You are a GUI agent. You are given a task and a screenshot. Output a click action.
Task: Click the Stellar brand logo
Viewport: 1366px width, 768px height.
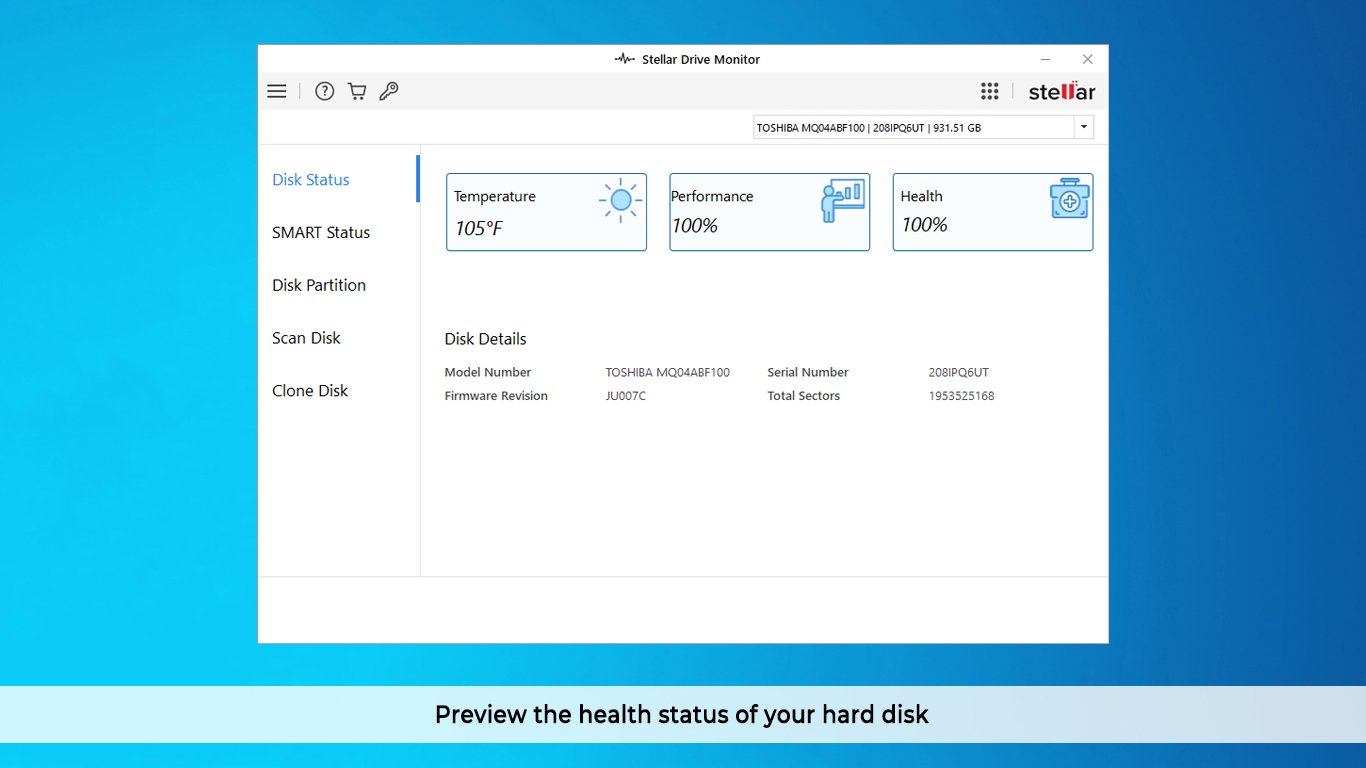coord(1061,92)
